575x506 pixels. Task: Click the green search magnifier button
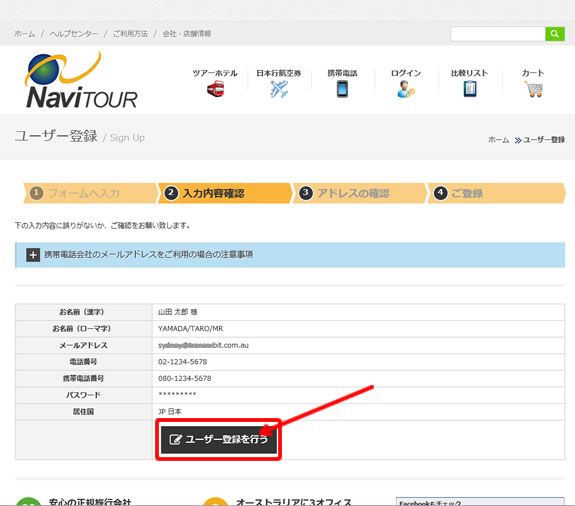tap(554, 34)
